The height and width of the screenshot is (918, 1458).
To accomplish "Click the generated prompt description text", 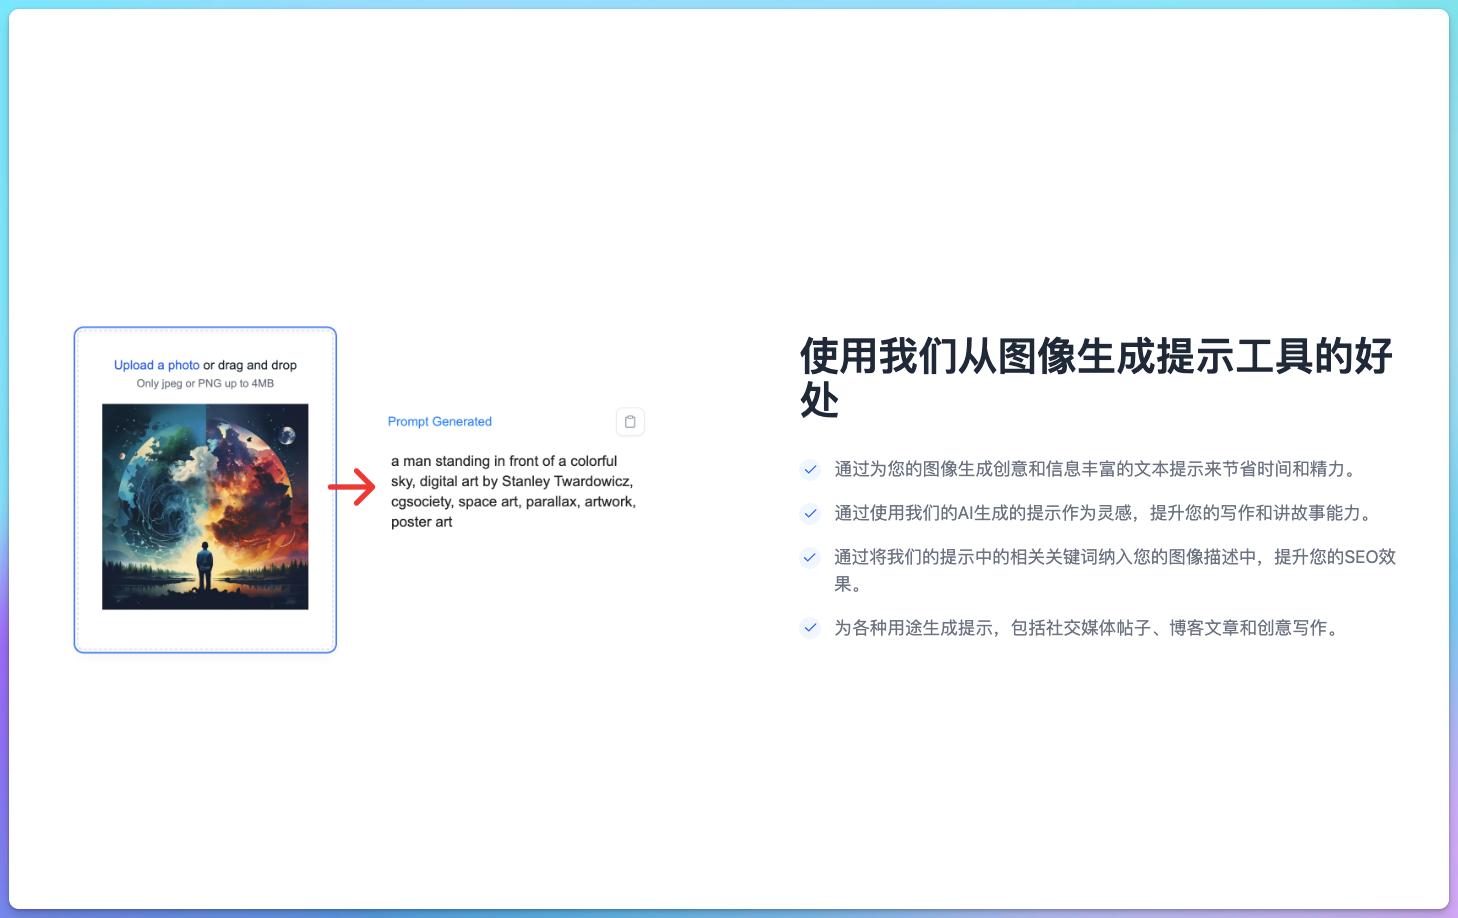I will click(x=513, y=490).
